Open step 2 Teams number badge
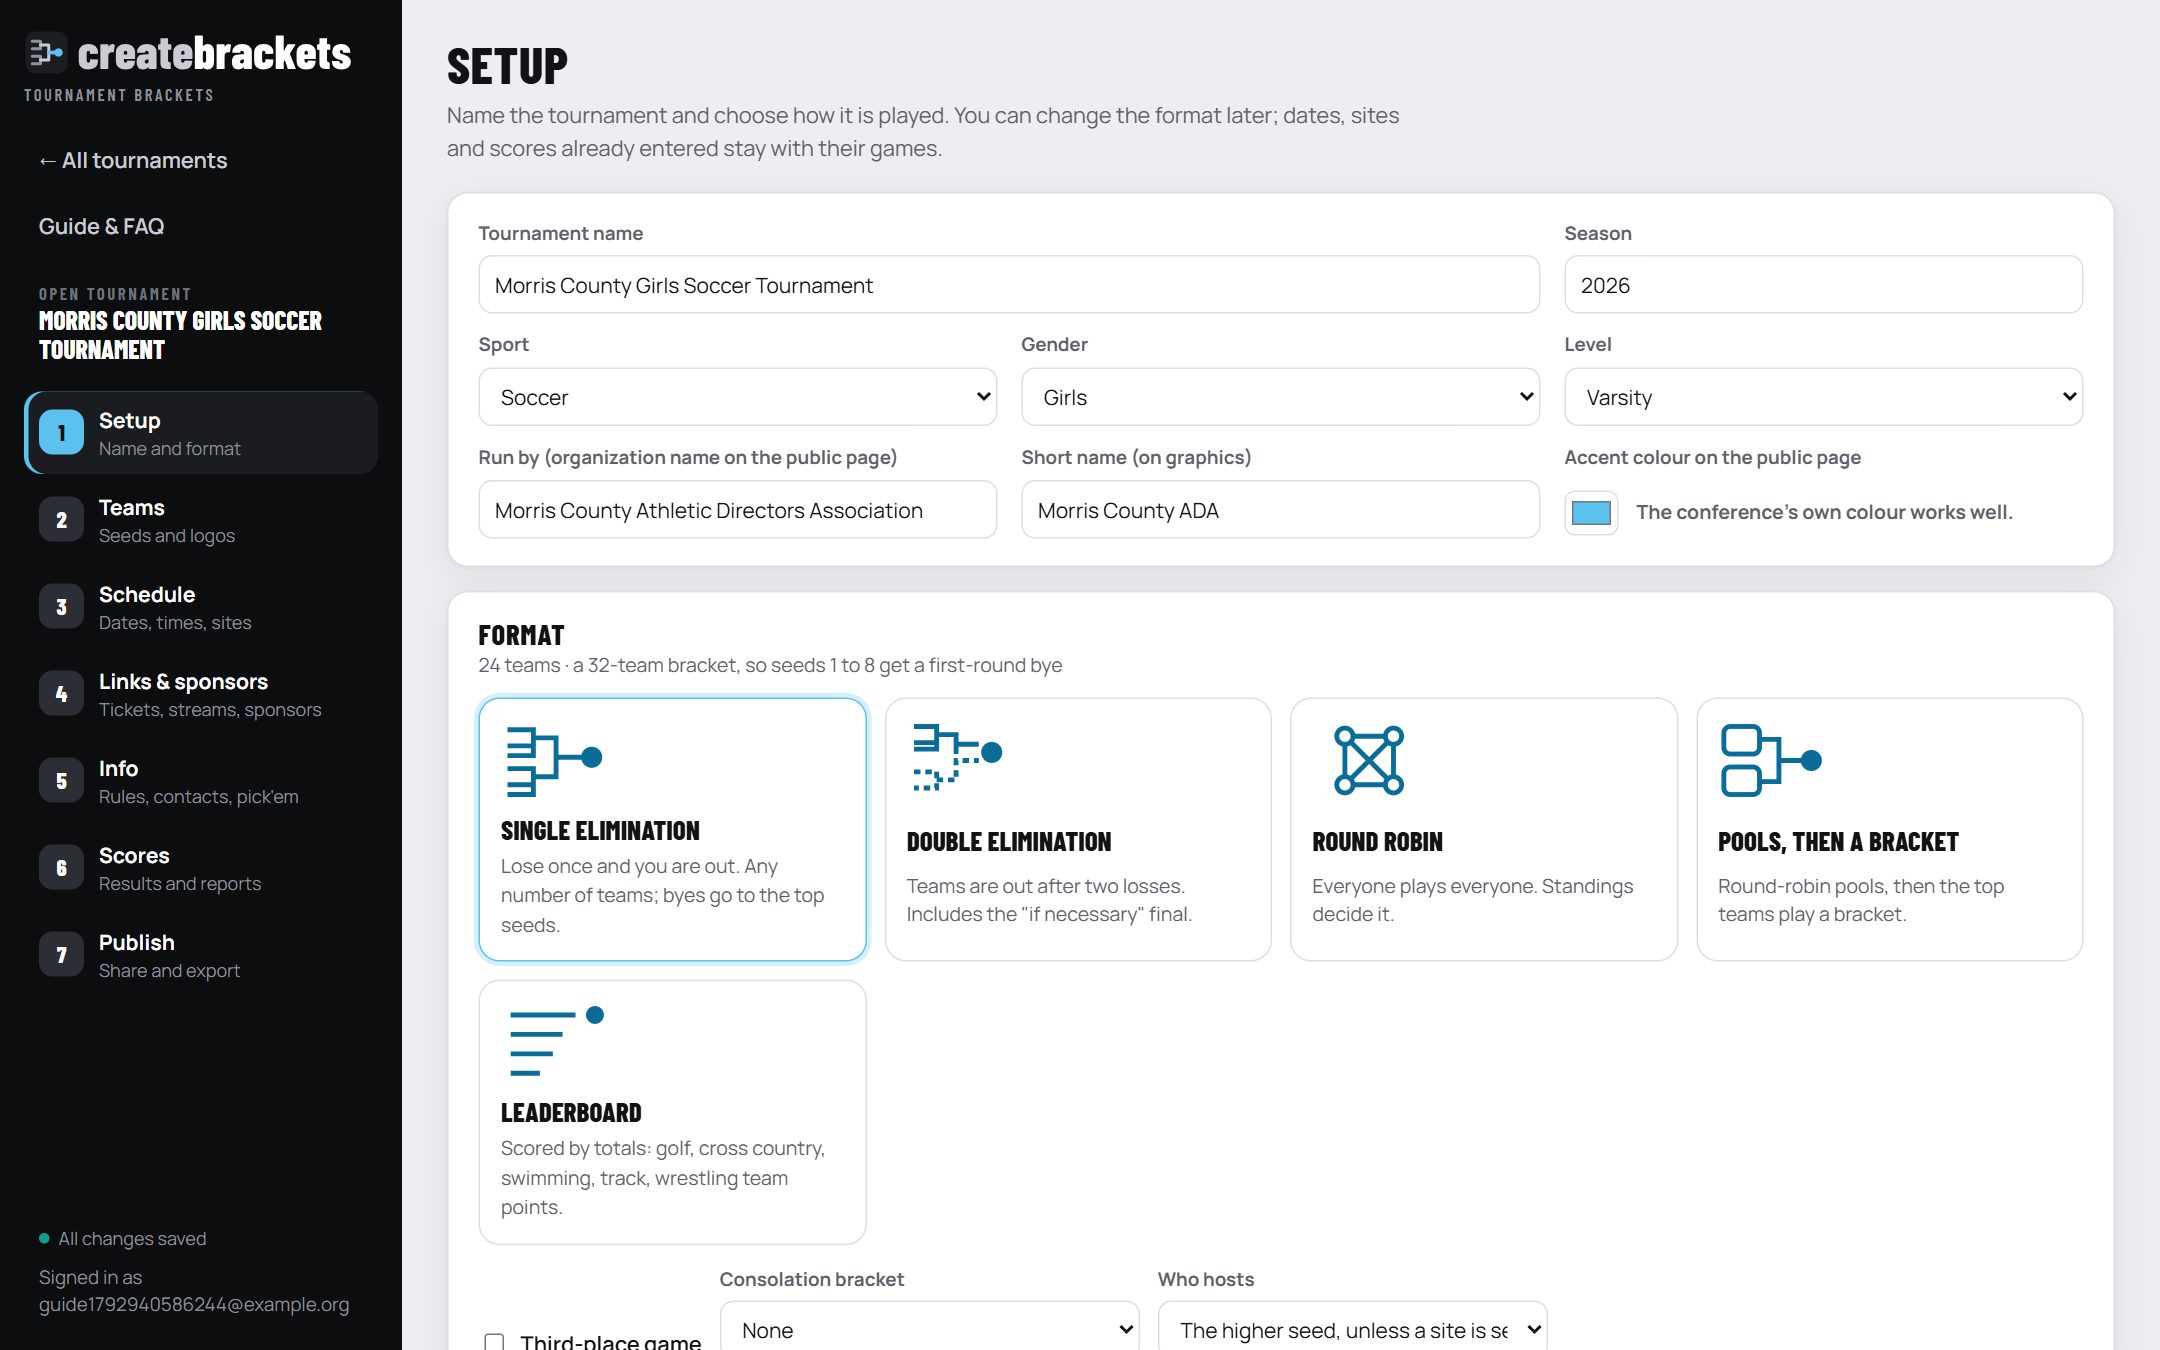 [x=61, y=520]
